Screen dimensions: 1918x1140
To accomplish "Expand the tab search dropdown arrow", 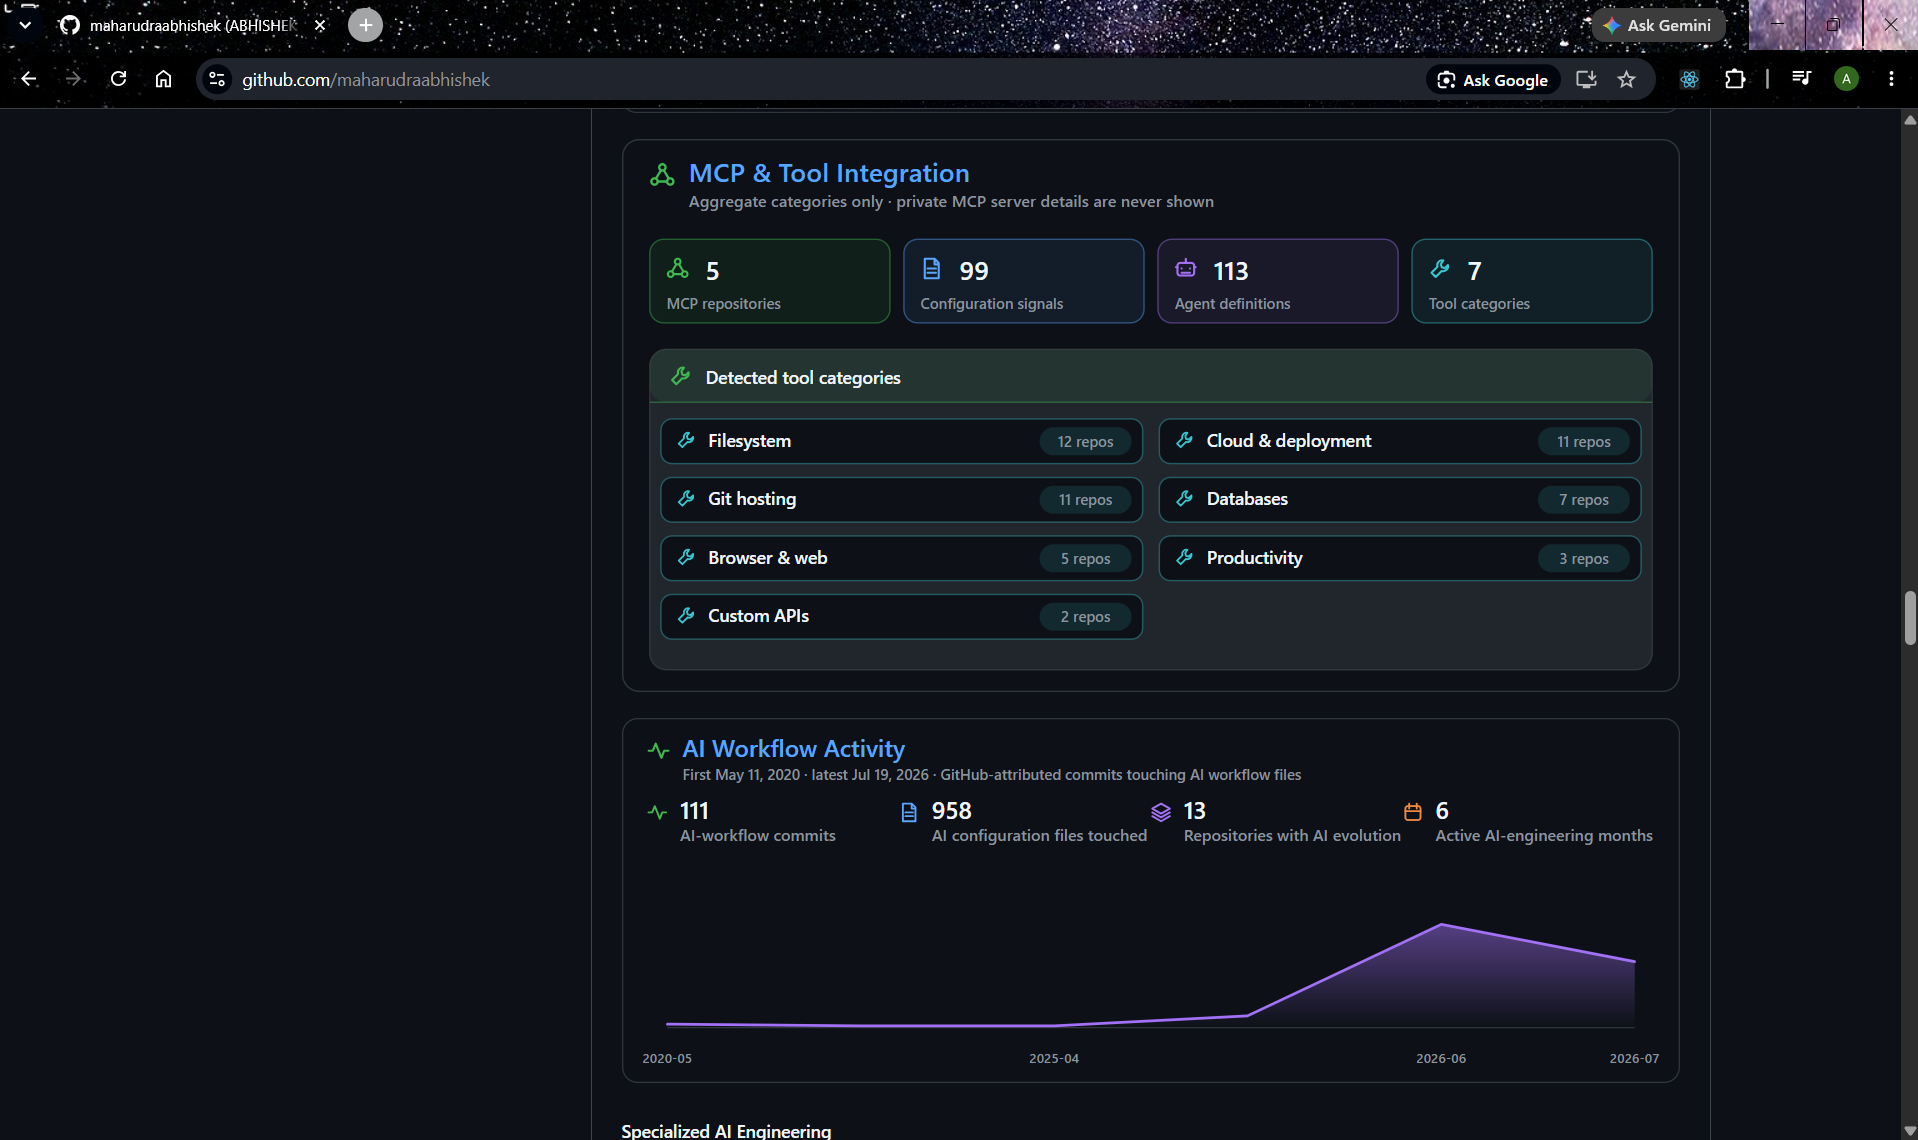I will point(25,25).
